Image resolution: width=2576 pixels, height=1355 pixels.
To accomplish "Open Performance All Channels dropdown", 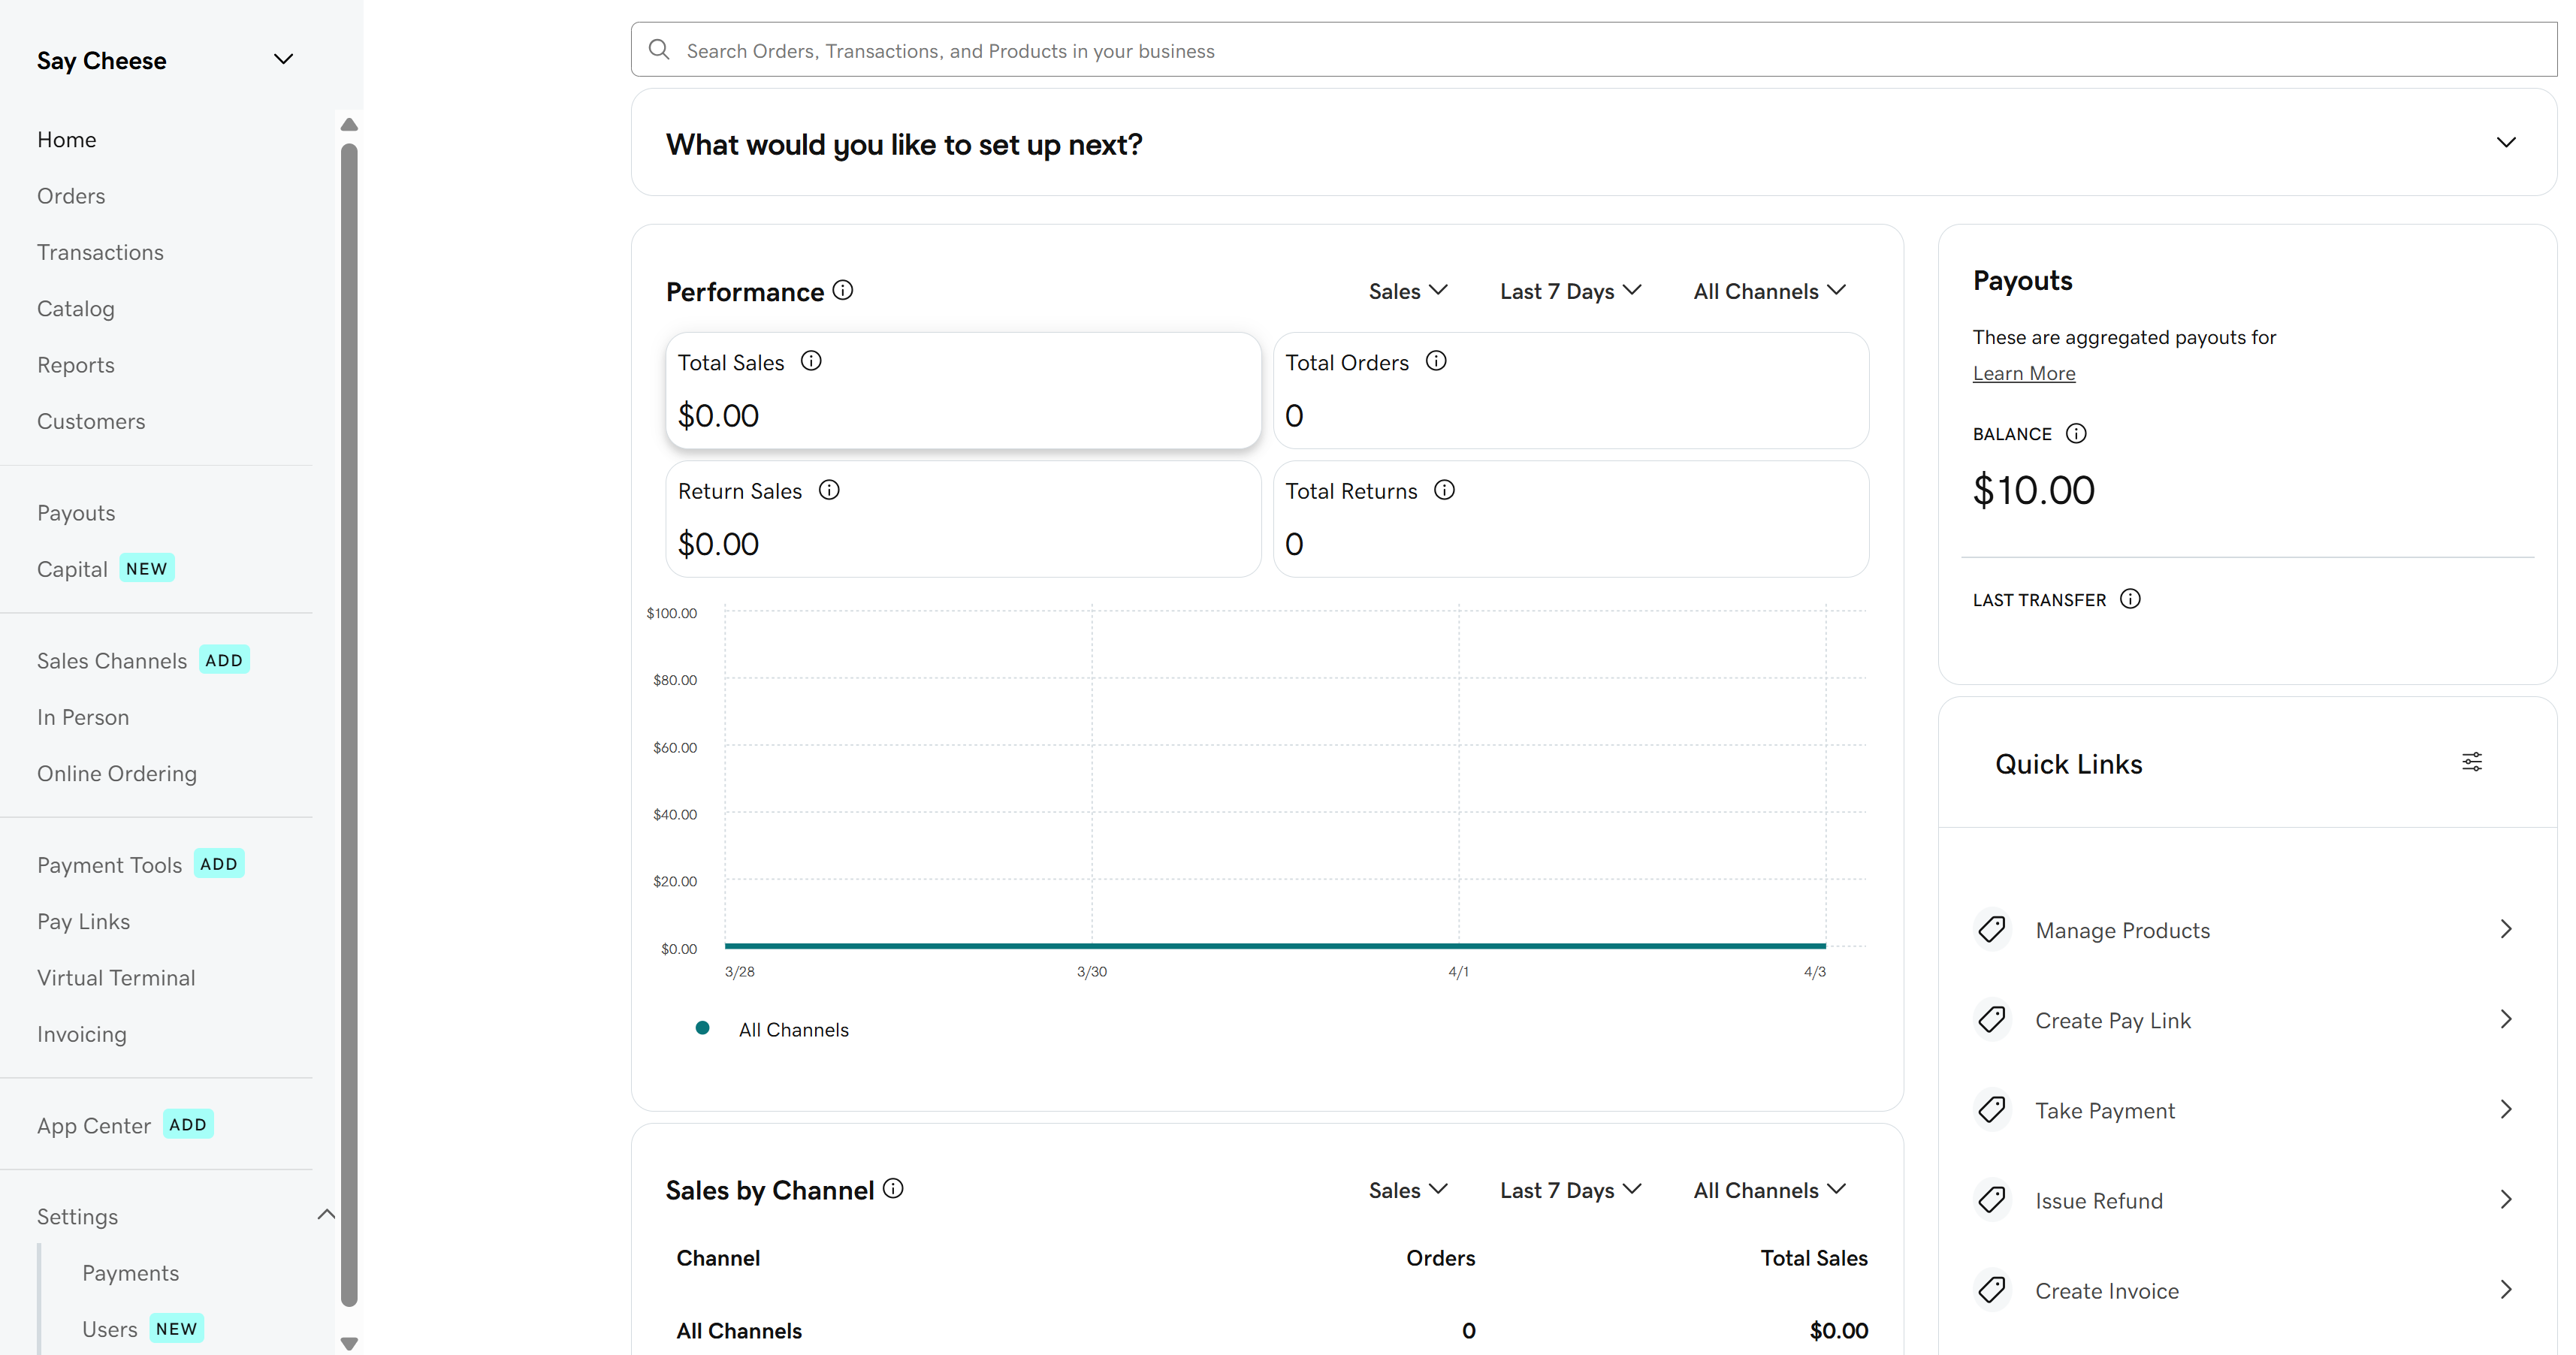I will pos(1768,291).
